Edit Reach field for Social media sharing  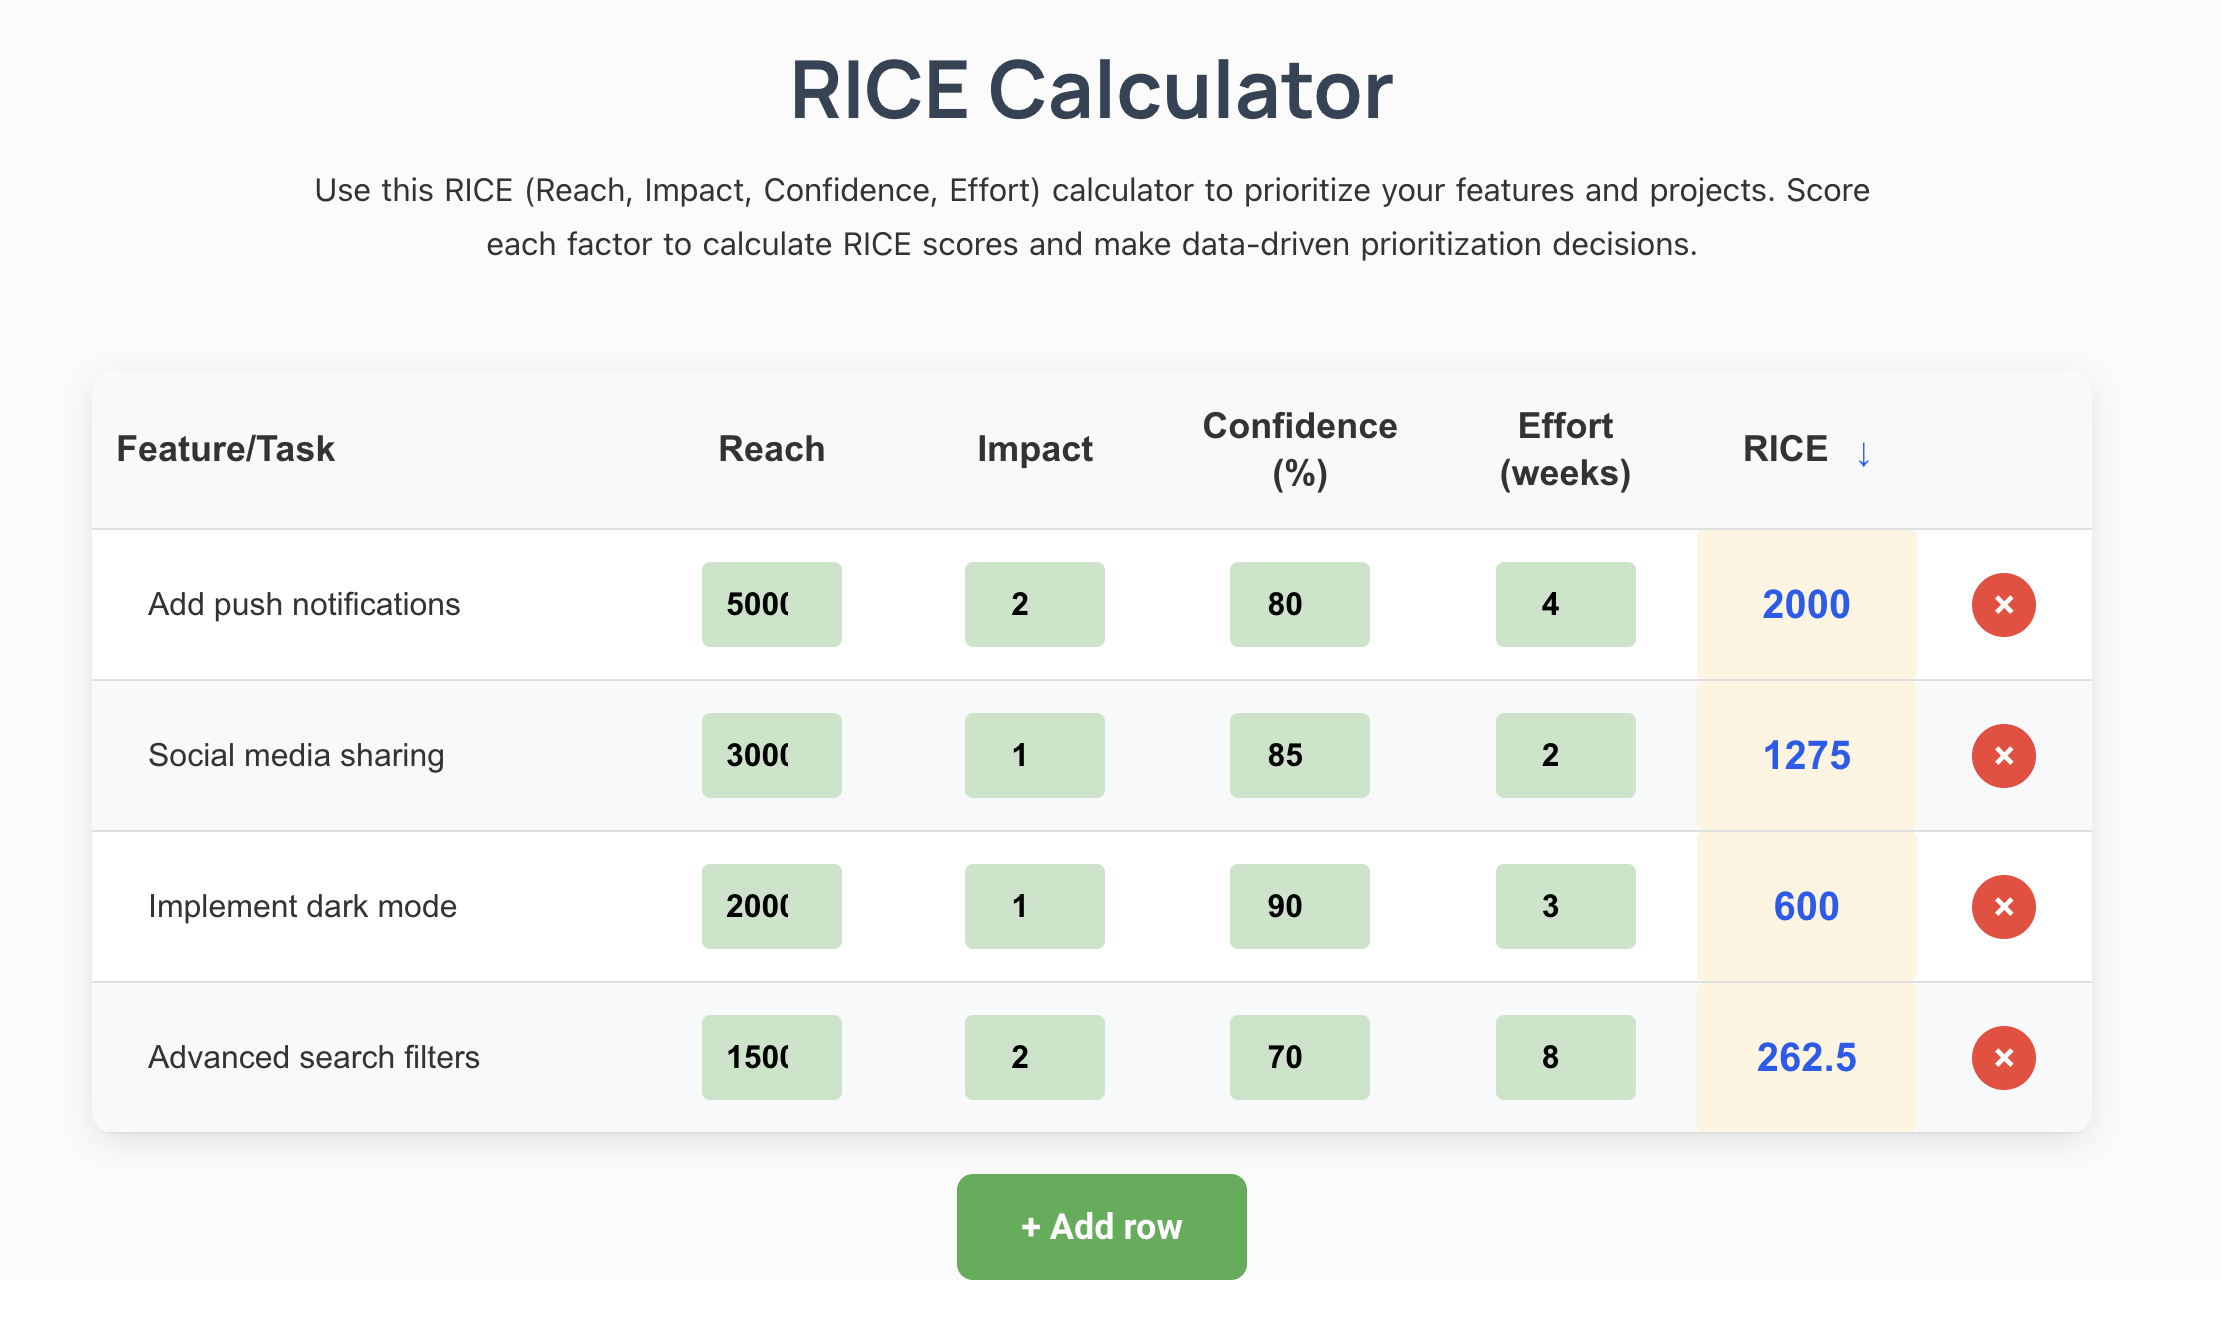point(771,756)
